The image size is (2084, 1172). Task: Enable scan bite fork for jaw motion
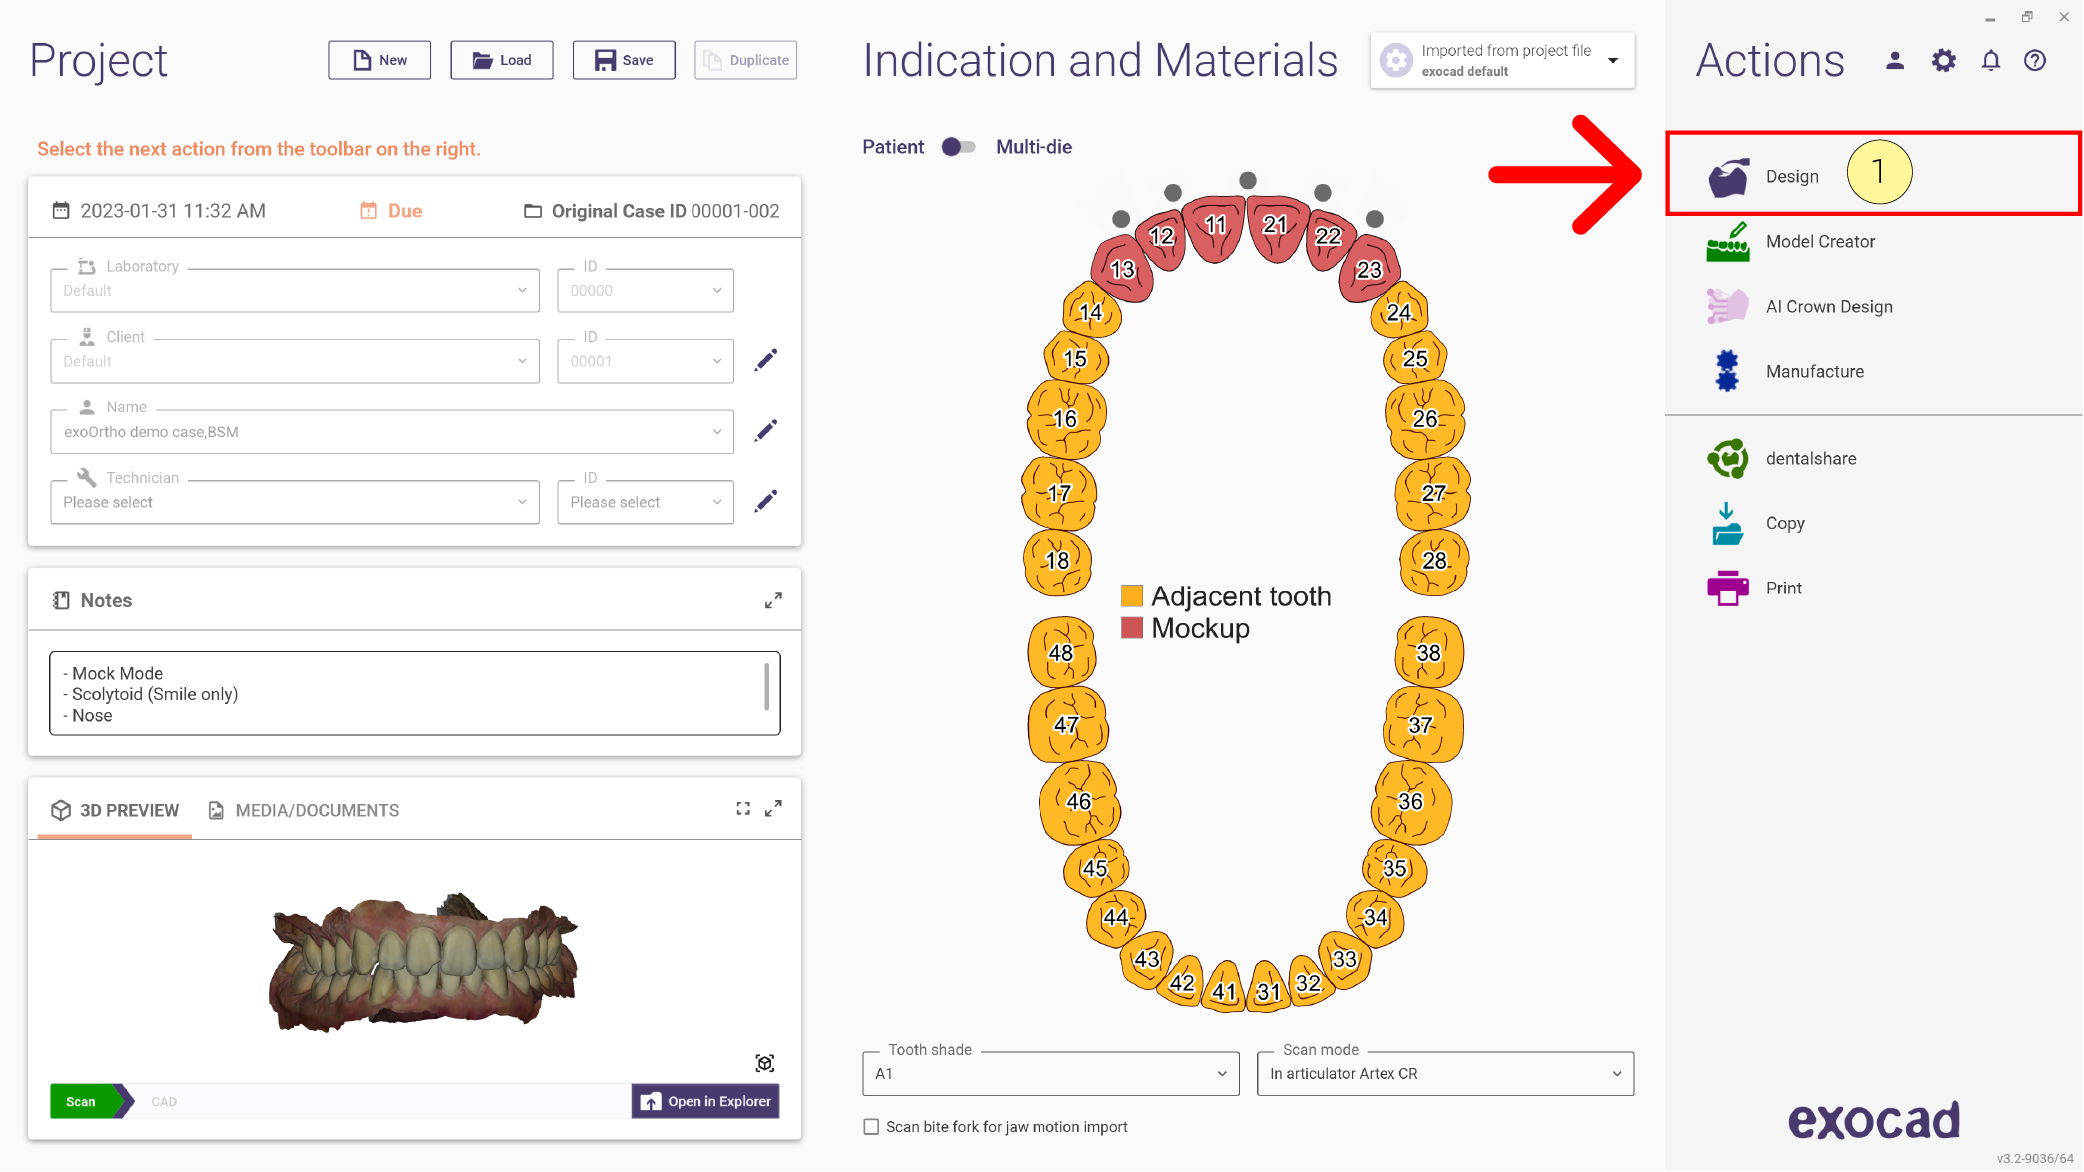[x=871, y=1127]
